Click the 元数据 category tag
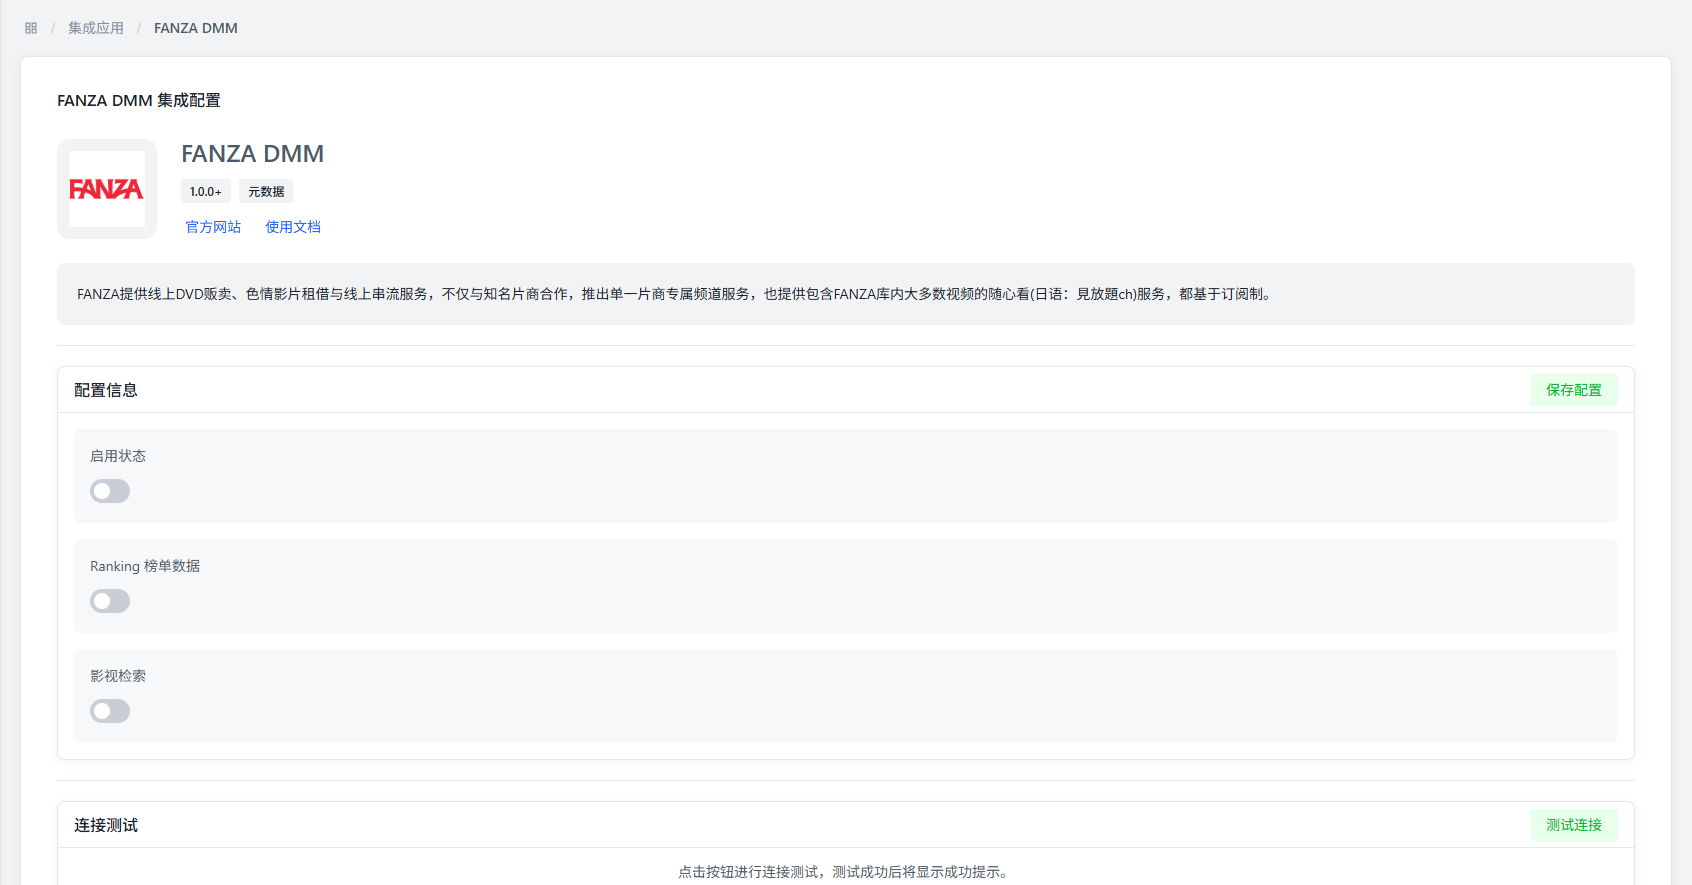 [x=266, y=191]
